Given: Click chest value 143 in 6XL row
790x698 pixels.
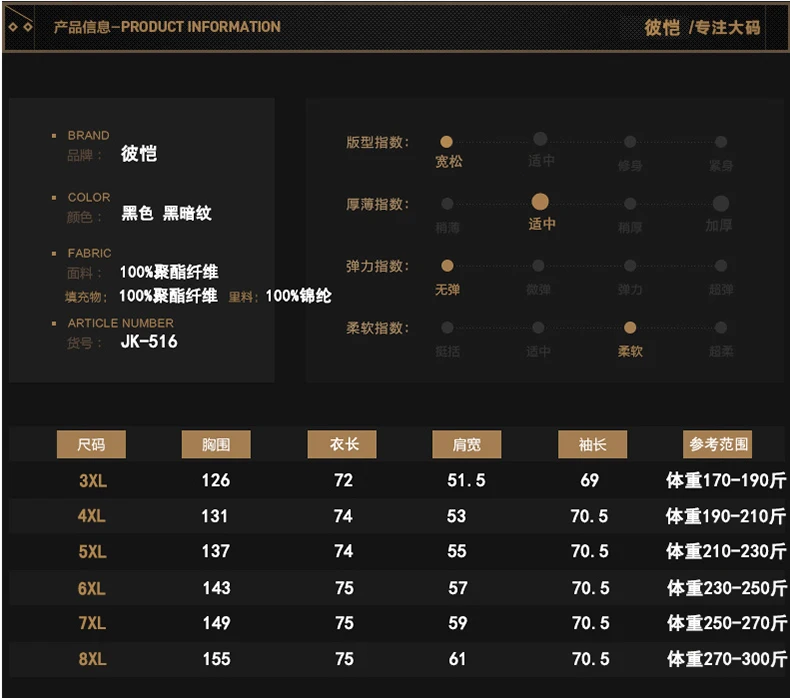Looking at the screenshot, I should 217,588.
